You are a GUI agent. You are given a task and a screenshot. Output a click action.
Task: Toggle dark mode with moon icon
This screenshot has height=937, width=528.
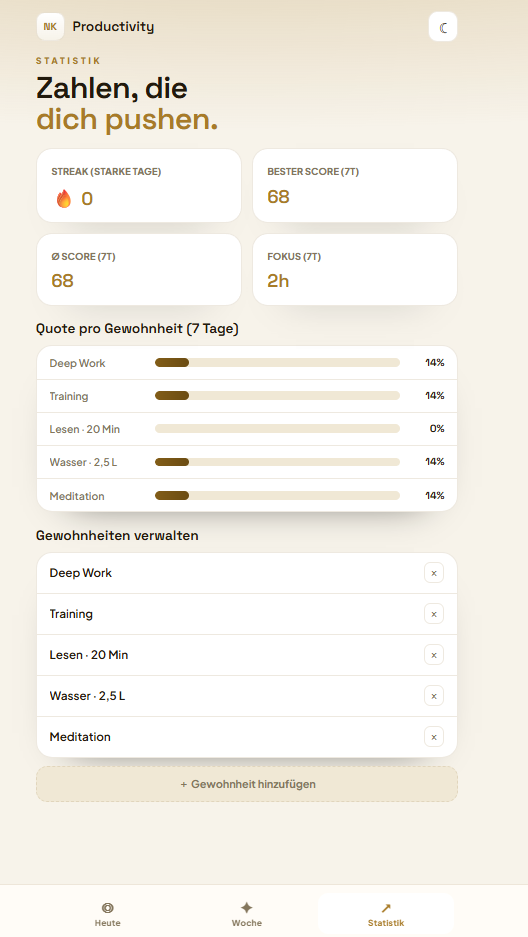coord(443,27)
